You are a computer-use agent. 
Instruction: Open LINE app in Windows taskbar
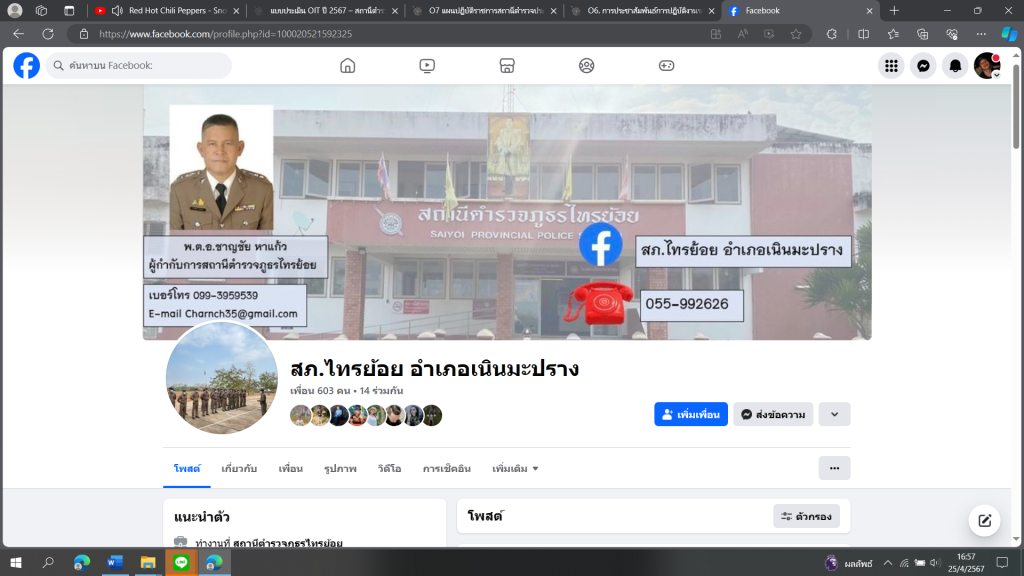pyautogui.click(x=181, y=562)
